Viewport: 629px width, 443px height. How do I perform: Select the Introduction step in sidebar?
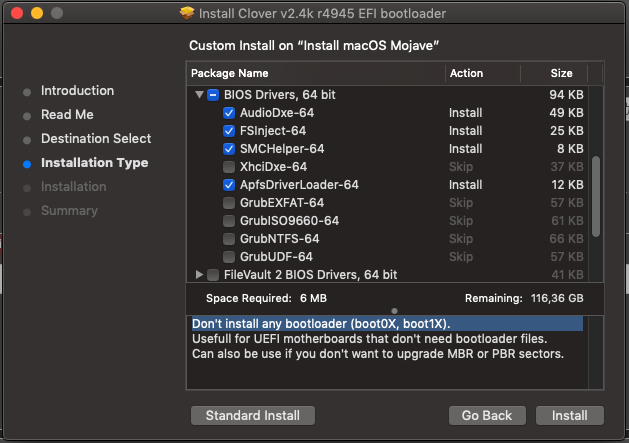77,91
